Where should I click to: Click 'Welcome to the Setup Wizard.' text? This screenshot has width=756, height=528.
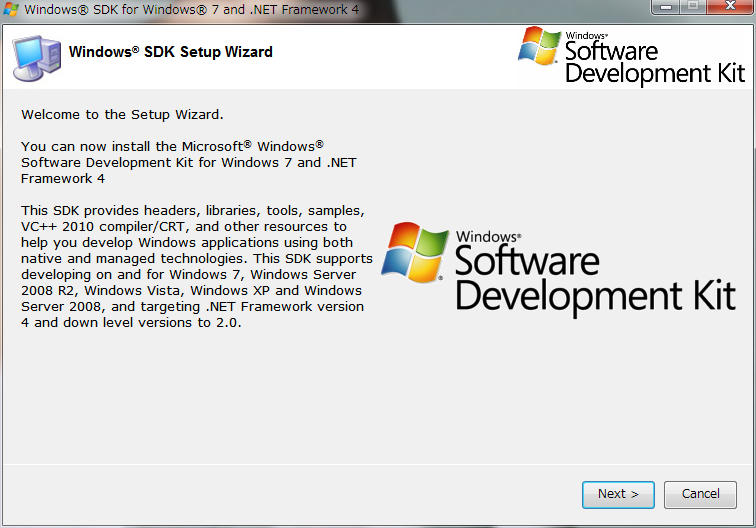[122, 115]
